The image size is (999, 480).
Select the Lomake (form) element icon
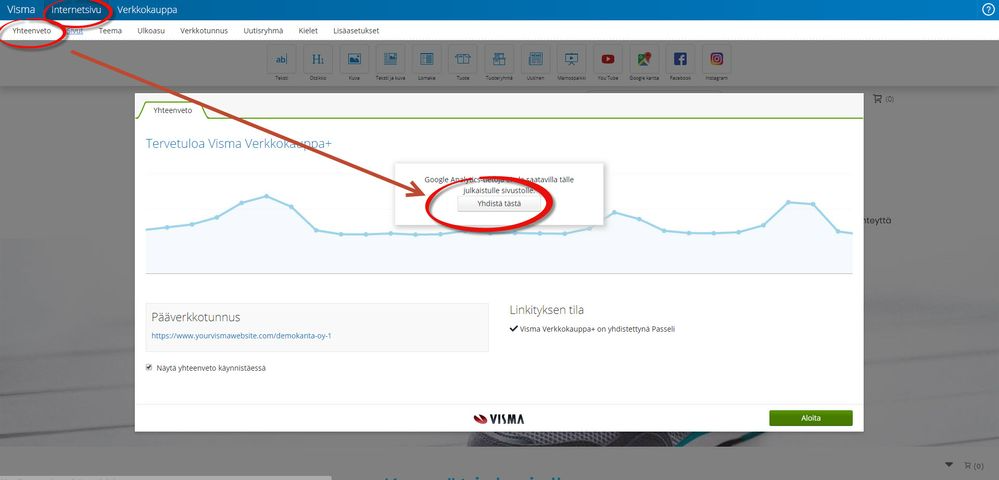(x=426, y=59)
